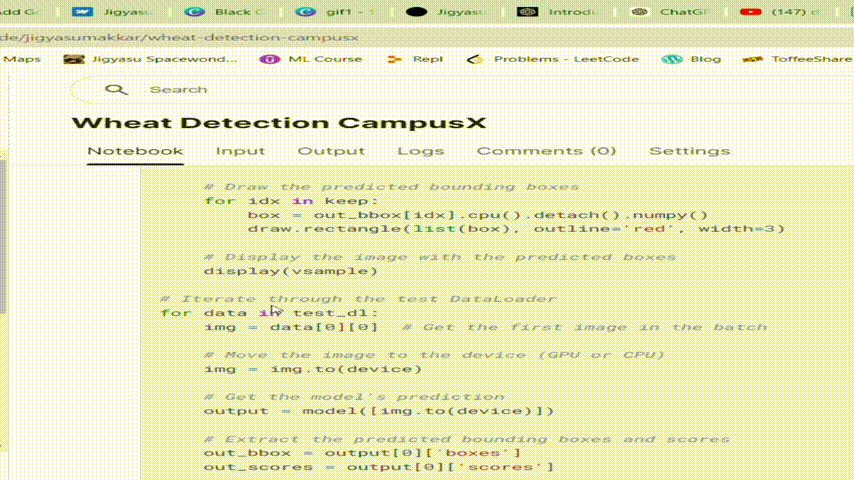Click the search magnifier icon
The height and width of the screenshot is (480, 854).
[116, 90]
